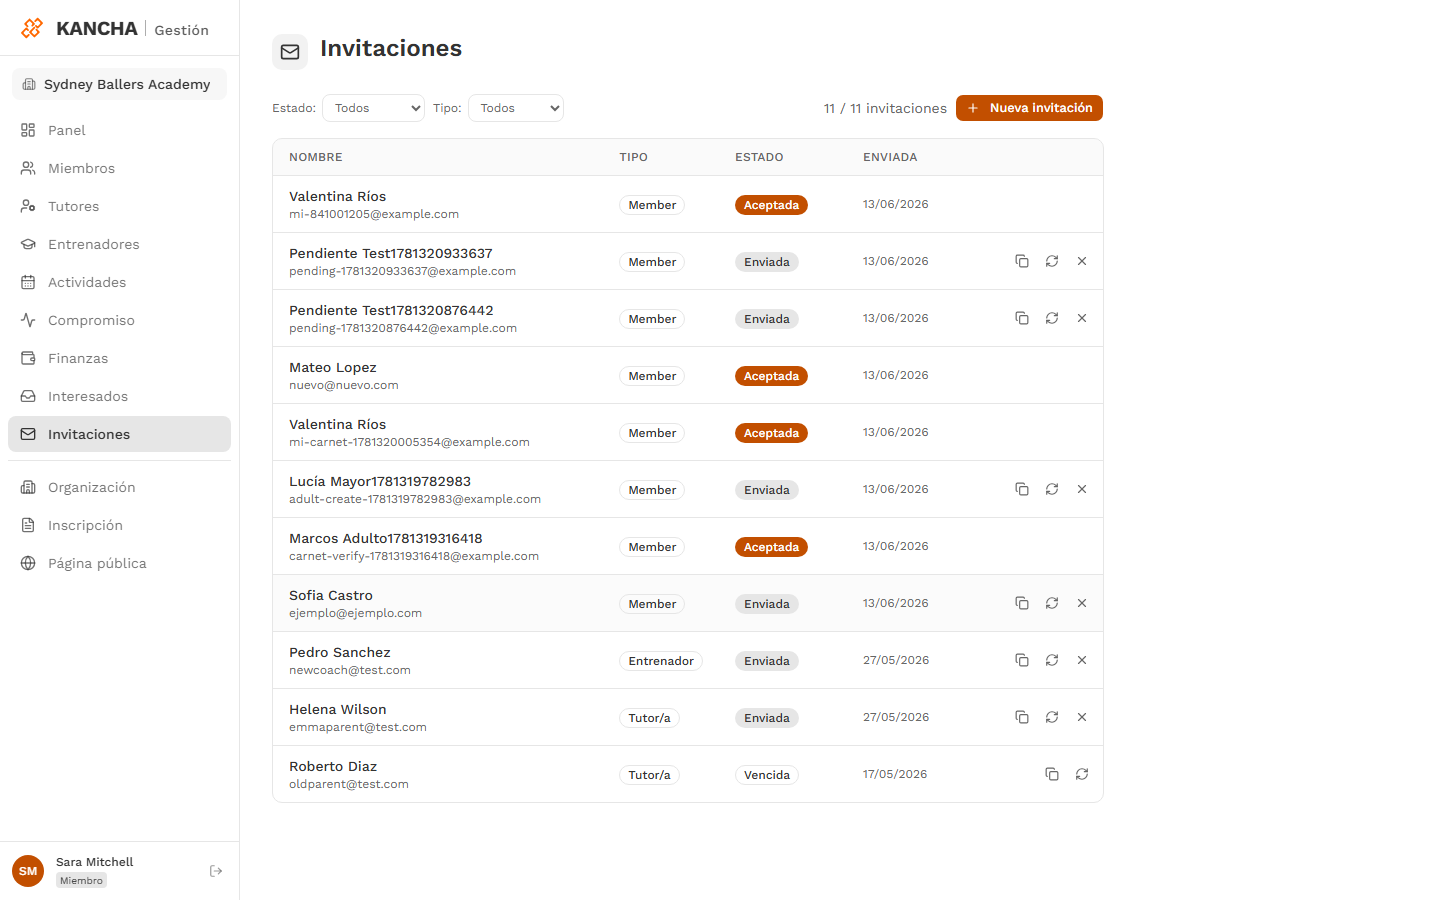The height and width of the screenshot is (900, 1440).
Task: Sort by the NOMBRE column header
Action: click(x=316, y=157)
